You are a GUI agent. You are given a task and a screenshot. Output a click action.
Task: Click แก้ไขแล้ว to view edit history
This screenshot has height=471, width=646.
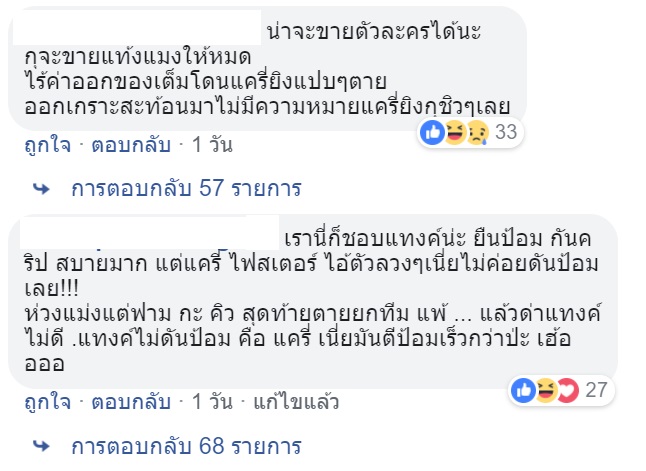point(298,403)
